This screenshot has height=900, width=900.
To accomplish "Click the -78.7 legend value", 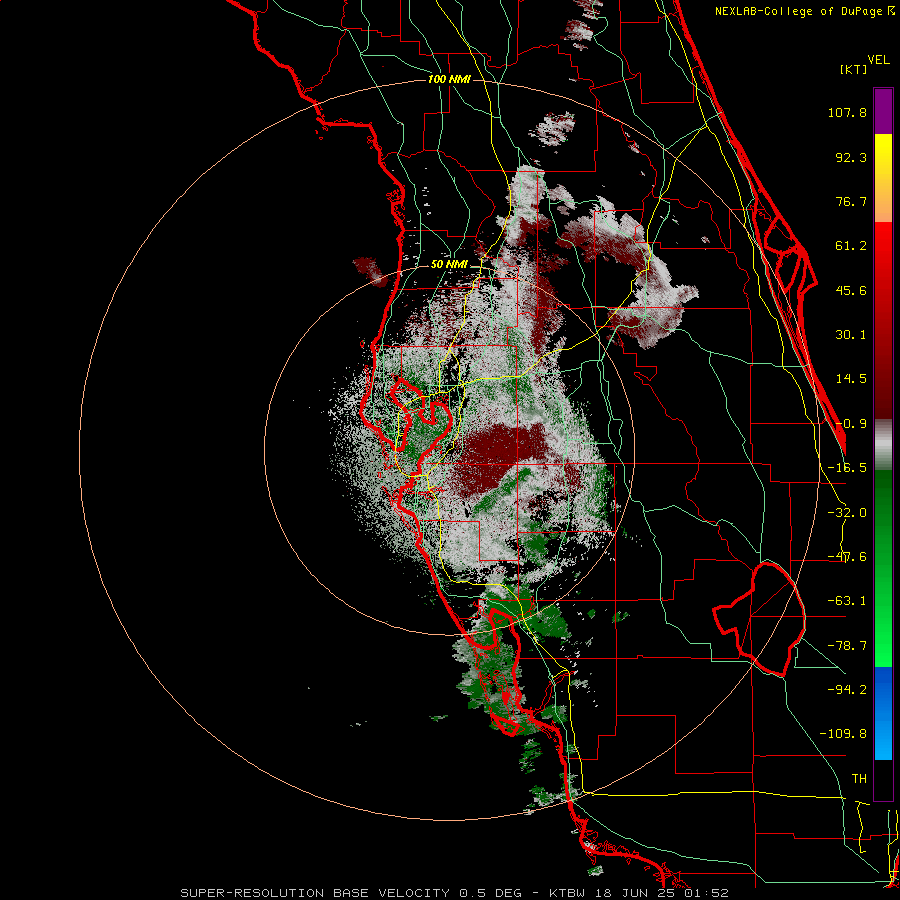I will coord(847,646).
